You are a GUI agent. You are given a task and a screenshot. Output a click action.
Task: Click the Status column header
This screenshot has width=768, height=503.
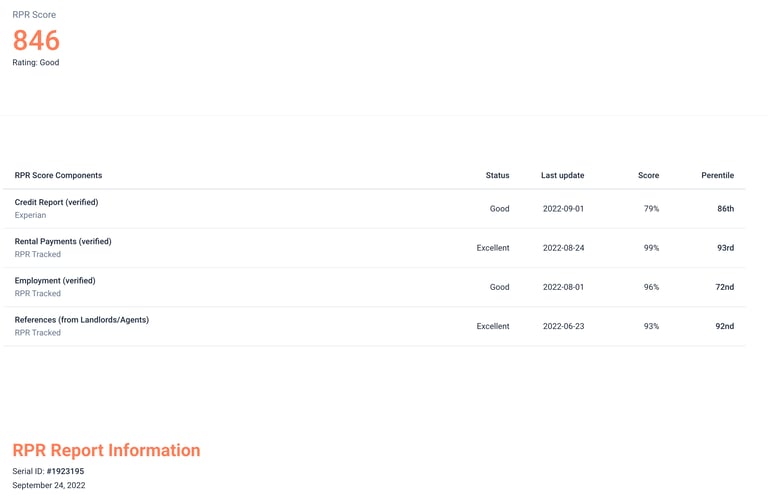click(497, 175)
